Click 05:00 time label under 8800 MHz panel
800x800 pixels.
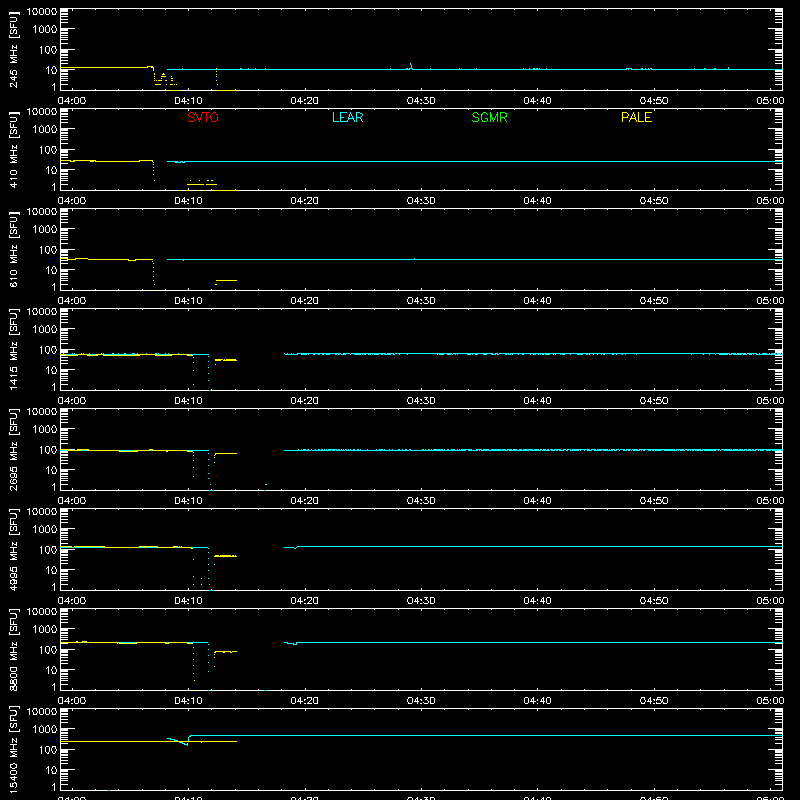(770, 701)
